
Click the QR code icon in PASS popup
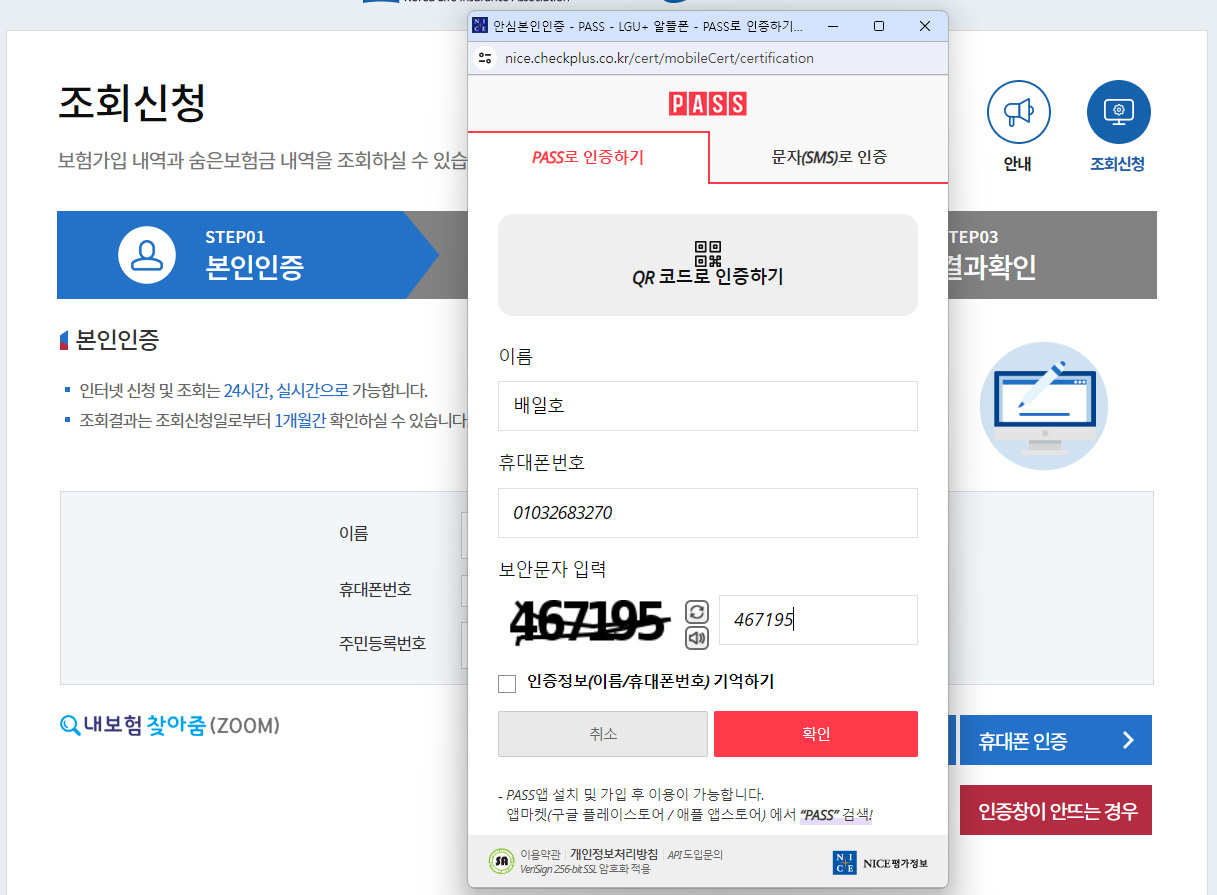pos(707,254)
